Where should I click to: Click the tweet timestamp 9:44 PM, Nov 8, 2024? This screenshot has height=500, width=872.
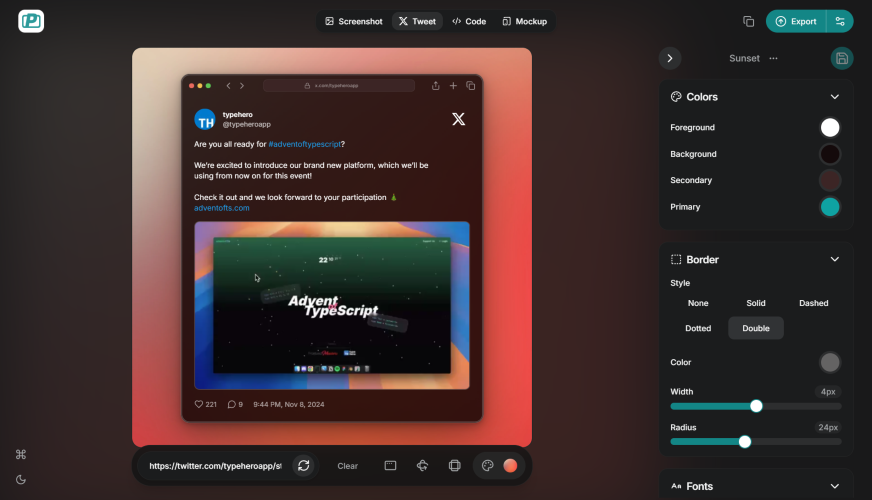point(289,404)
